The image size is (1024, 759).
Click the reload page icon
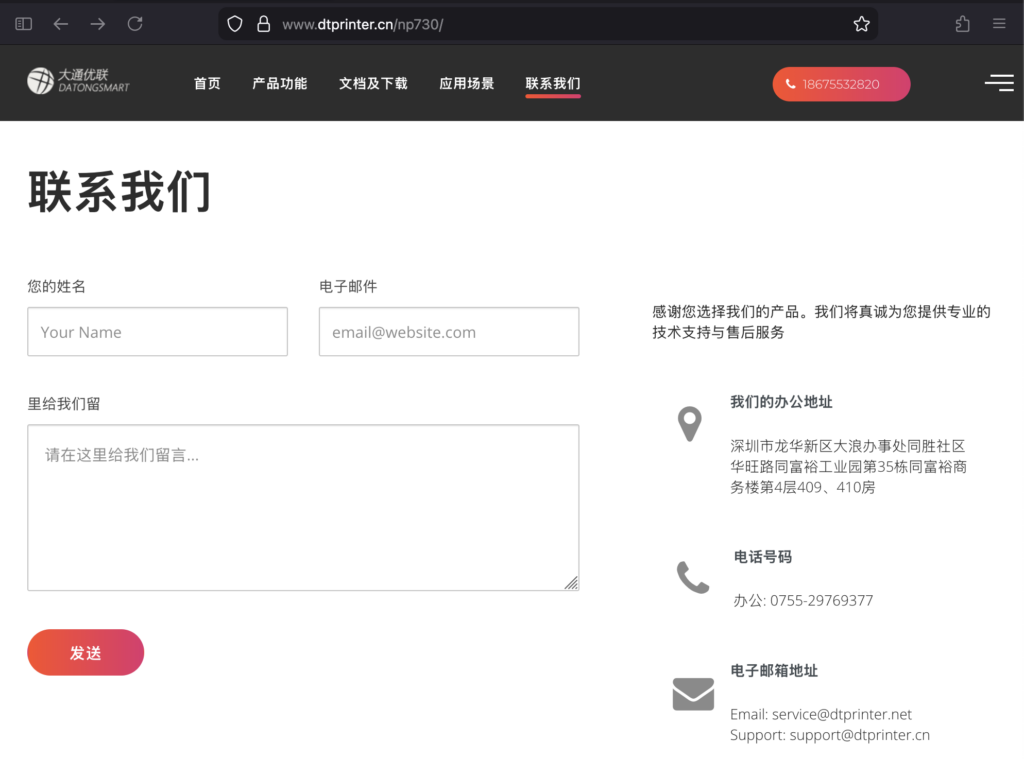135,23
